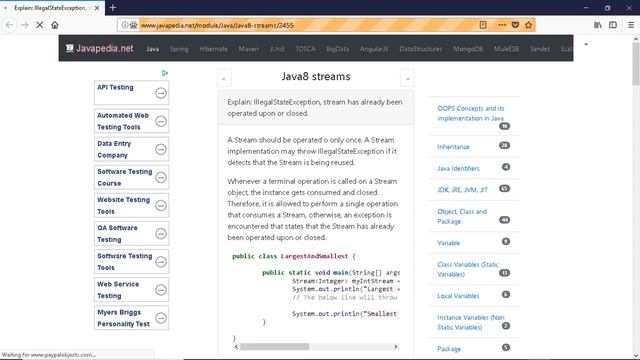Close the Explain: IllegalStateException tab
Image resolution: width=640 pixels, height=360 pixels.
coord(97,8)
